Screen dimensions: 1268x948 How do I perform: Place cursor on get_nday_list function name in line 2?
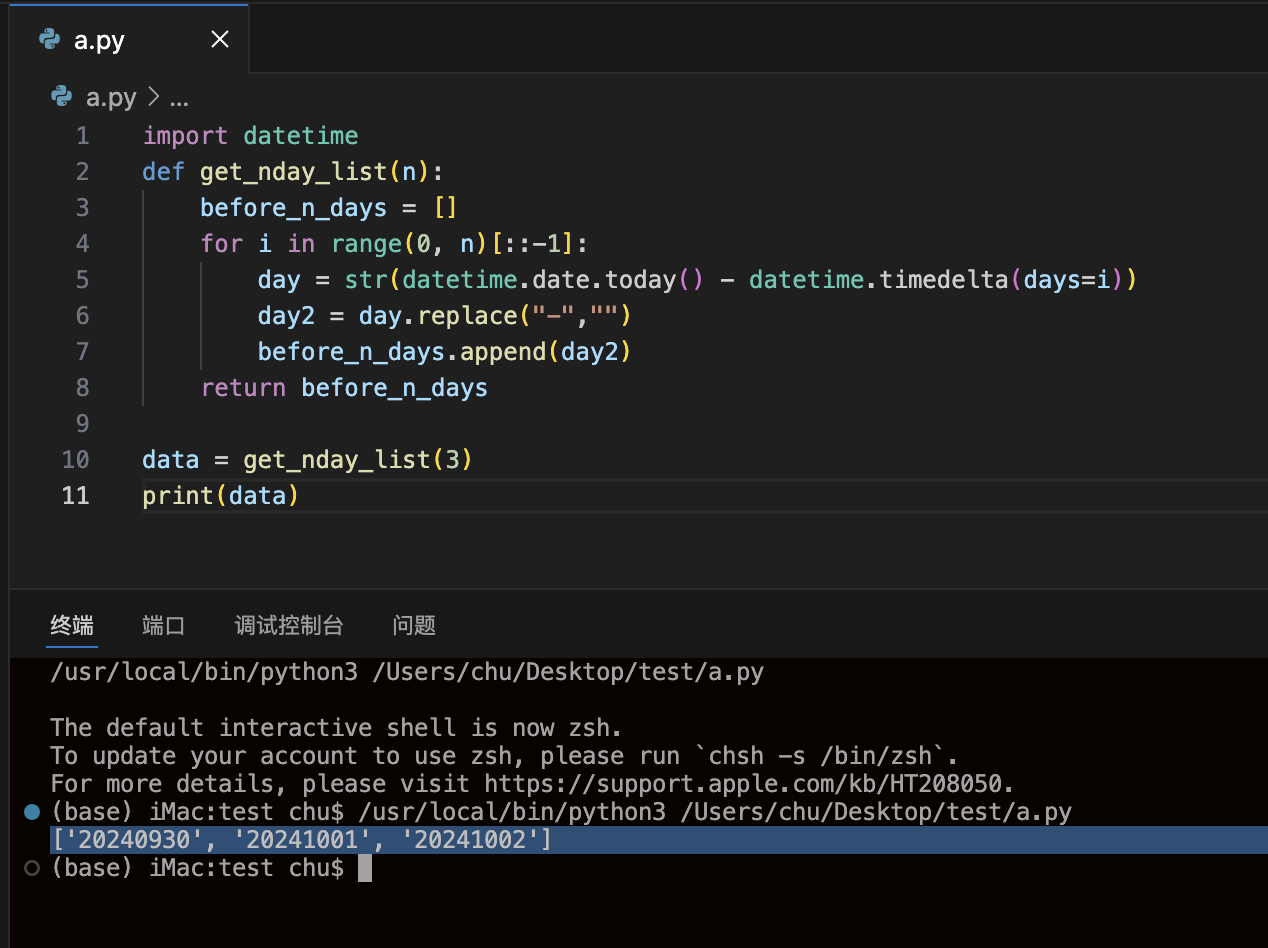[x=293, y=171]
